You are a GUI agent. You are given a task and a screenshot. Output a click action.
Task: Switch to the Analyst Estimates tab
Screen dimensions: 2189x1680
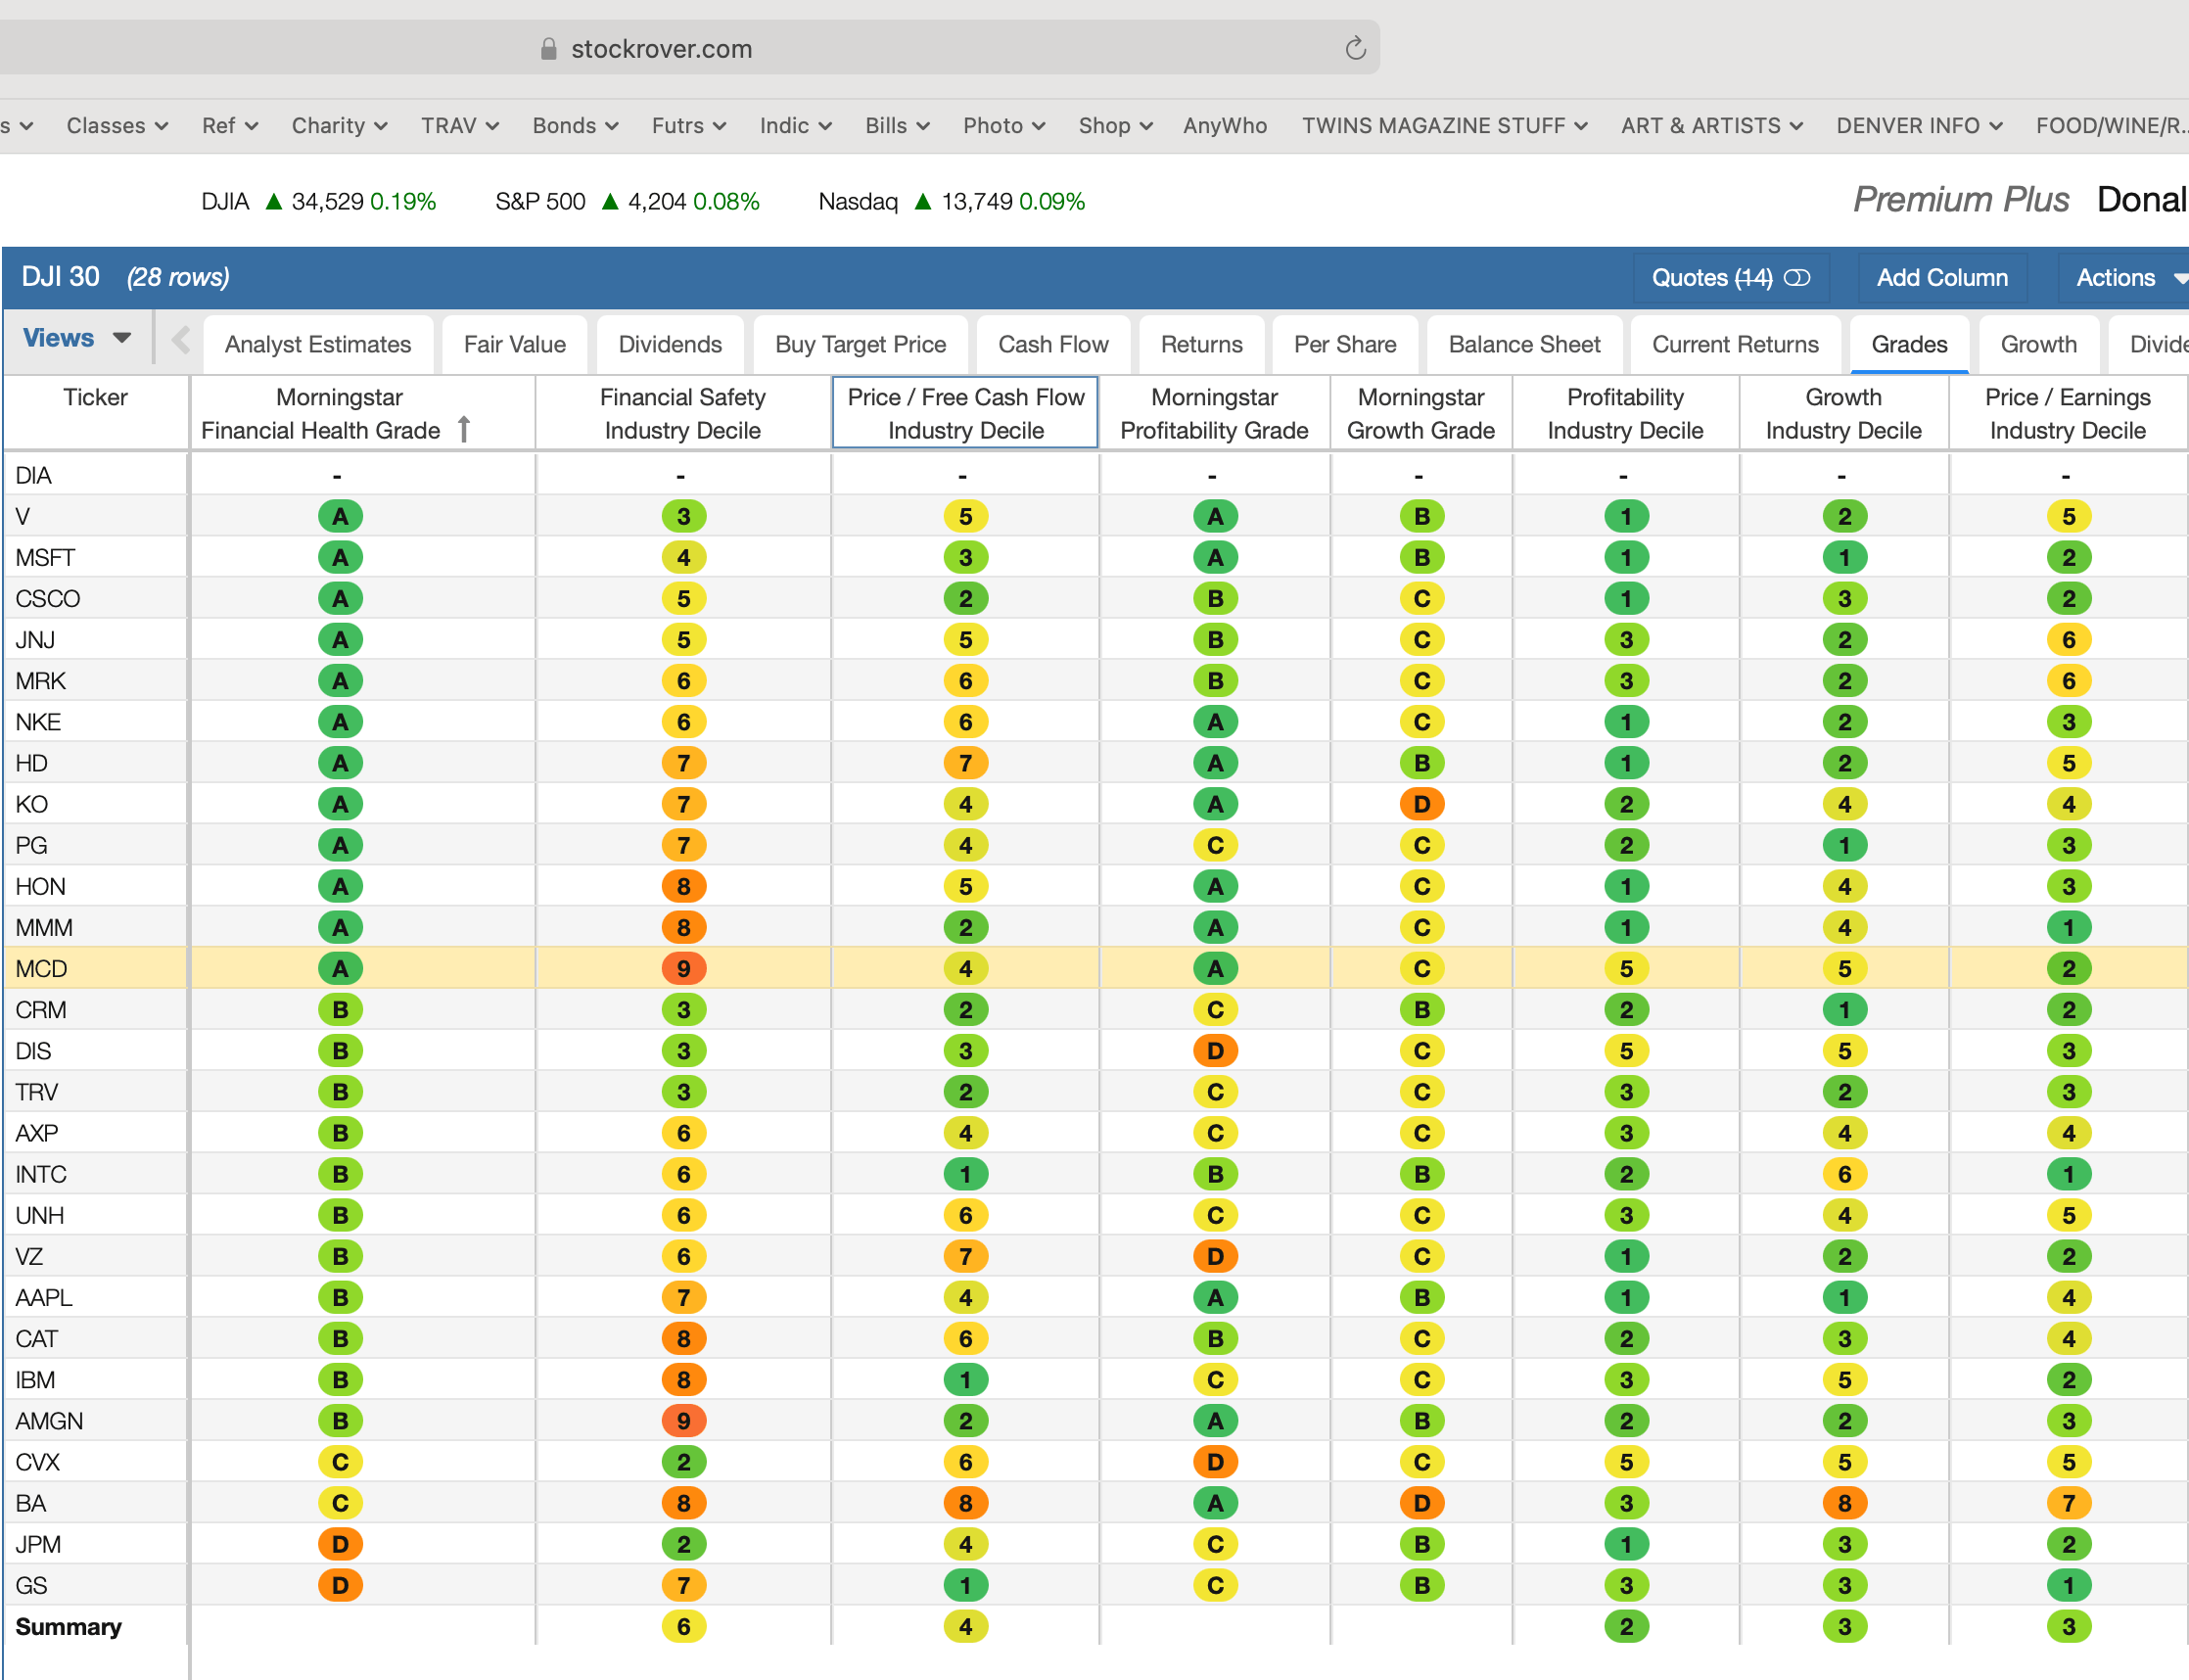[x=318, y=344]
